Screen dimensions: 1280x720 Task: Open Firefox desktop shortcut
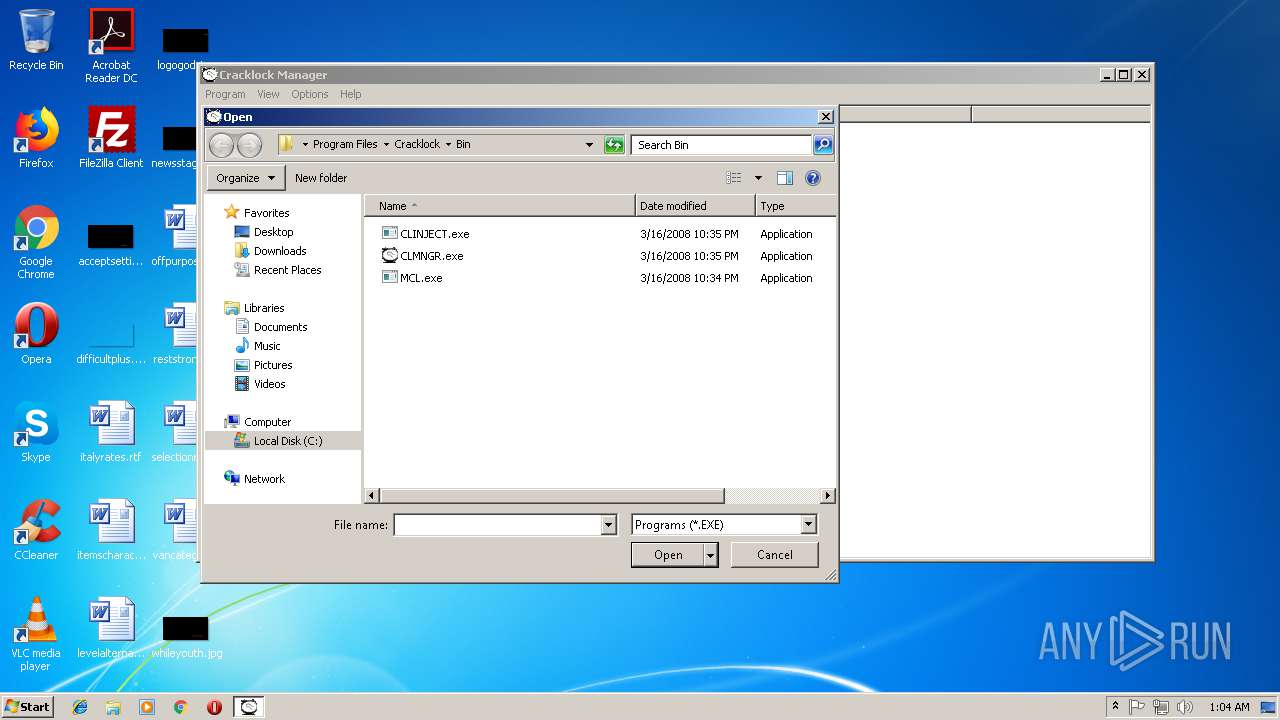click(x=36, y=138)
